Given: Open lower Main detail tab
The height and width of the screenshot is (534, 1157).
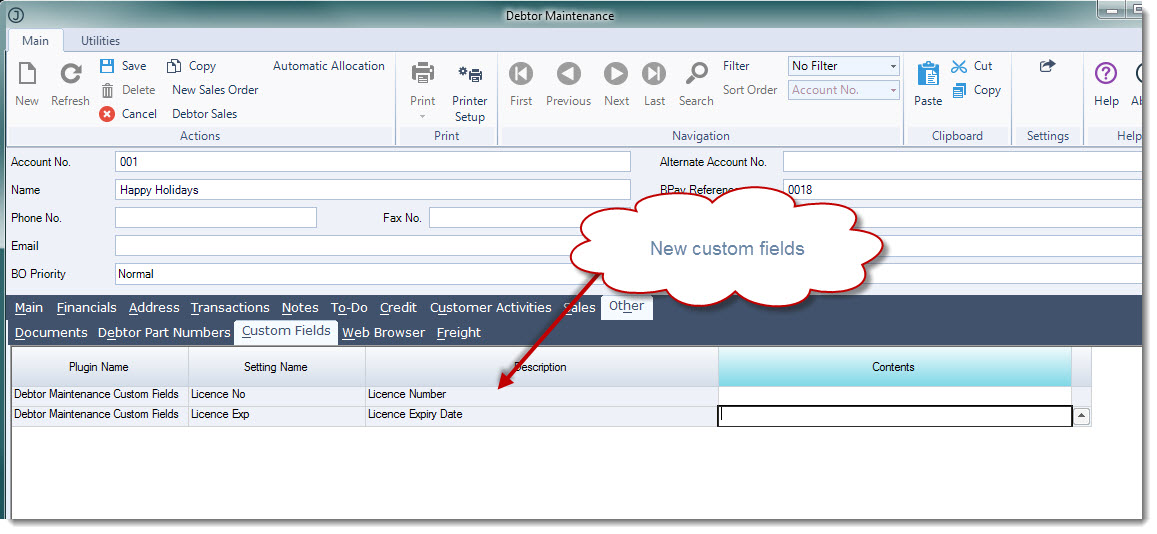Looking at the screenshot, I should (29, 308).
